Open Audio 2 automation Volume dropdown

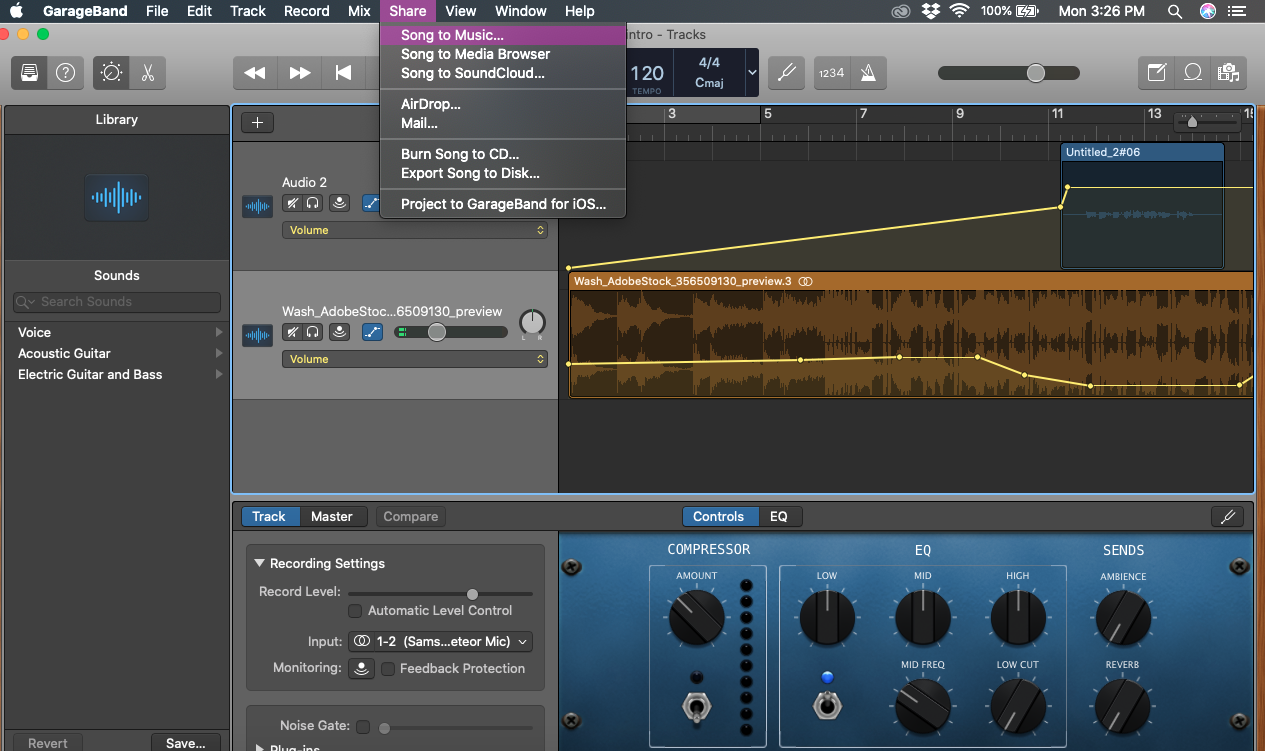click(x=415, y=230)
